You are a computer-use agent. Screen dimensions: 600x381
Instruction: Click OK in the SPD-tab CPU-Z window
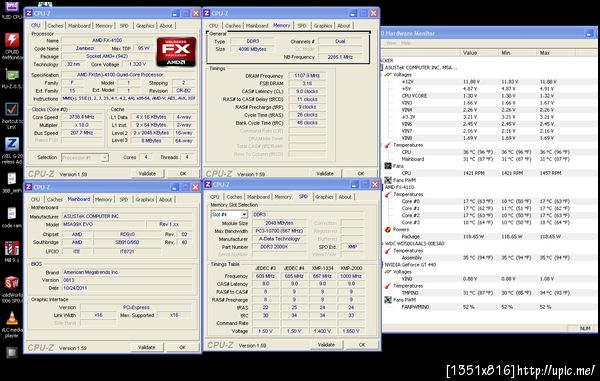coord(362,345)
